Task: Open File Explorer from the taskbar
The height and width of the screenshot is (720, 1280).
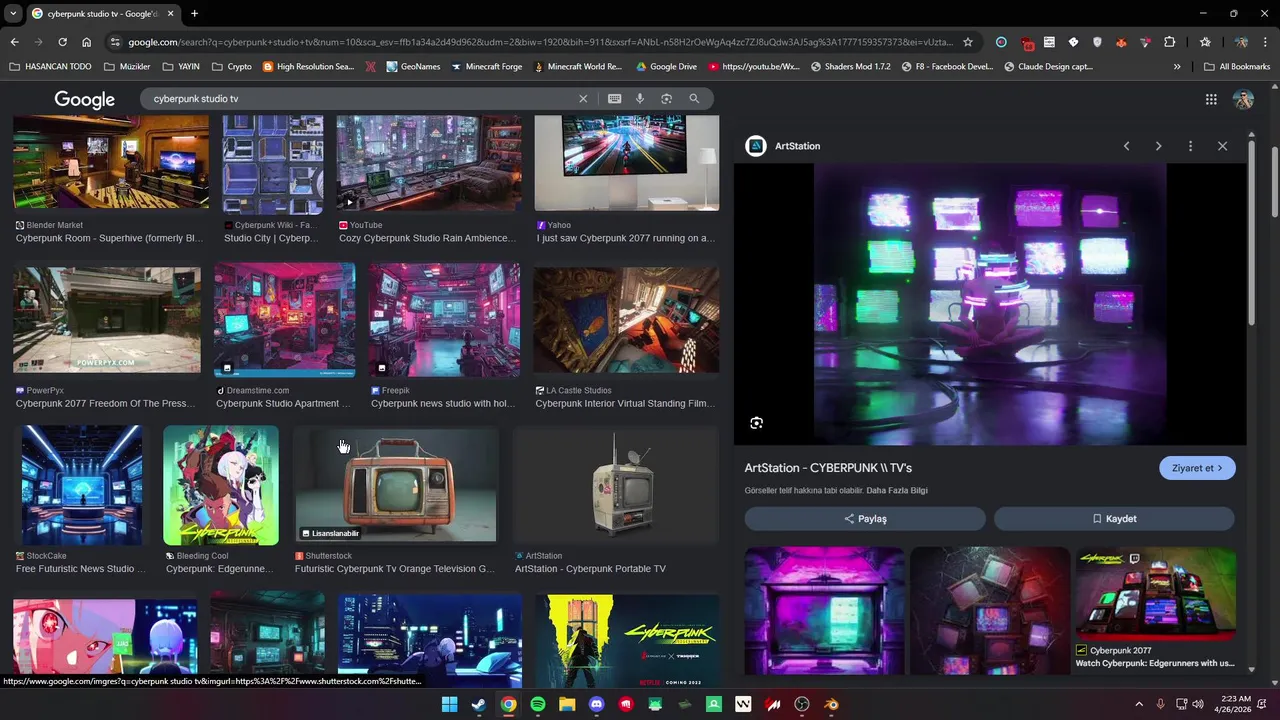Action: 567,704
